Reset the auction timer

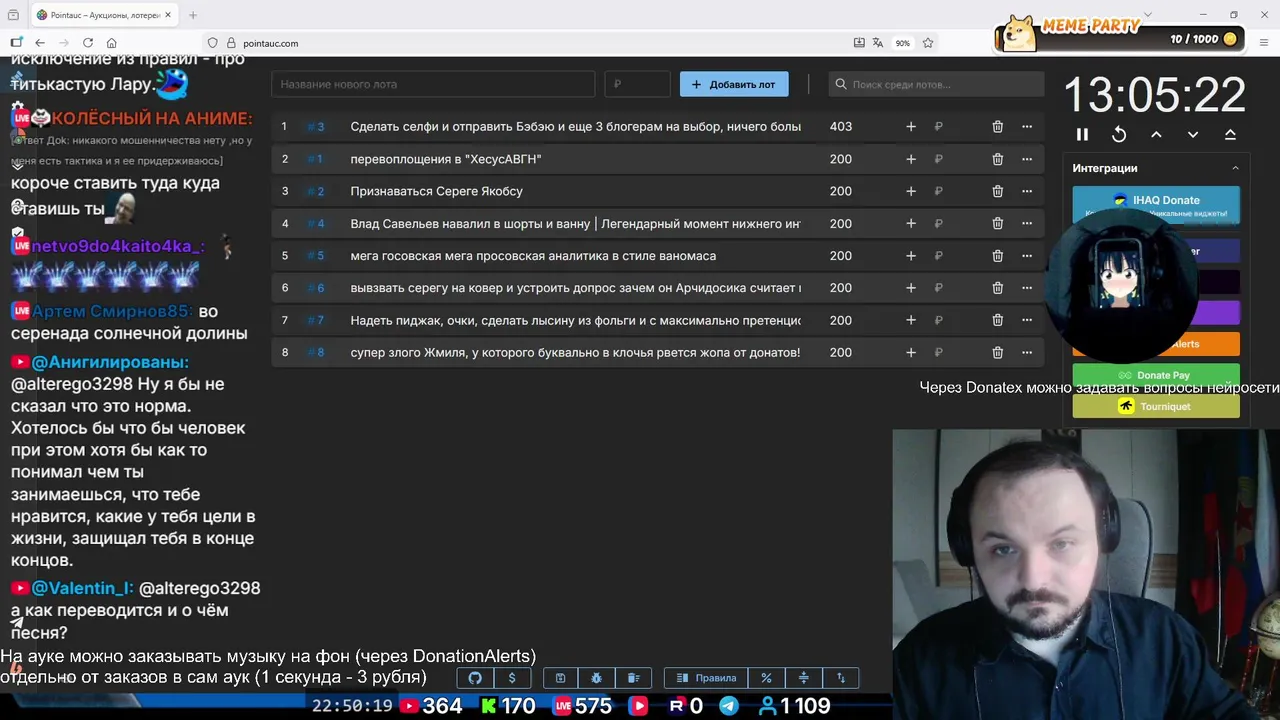[x=1119, y=134]
